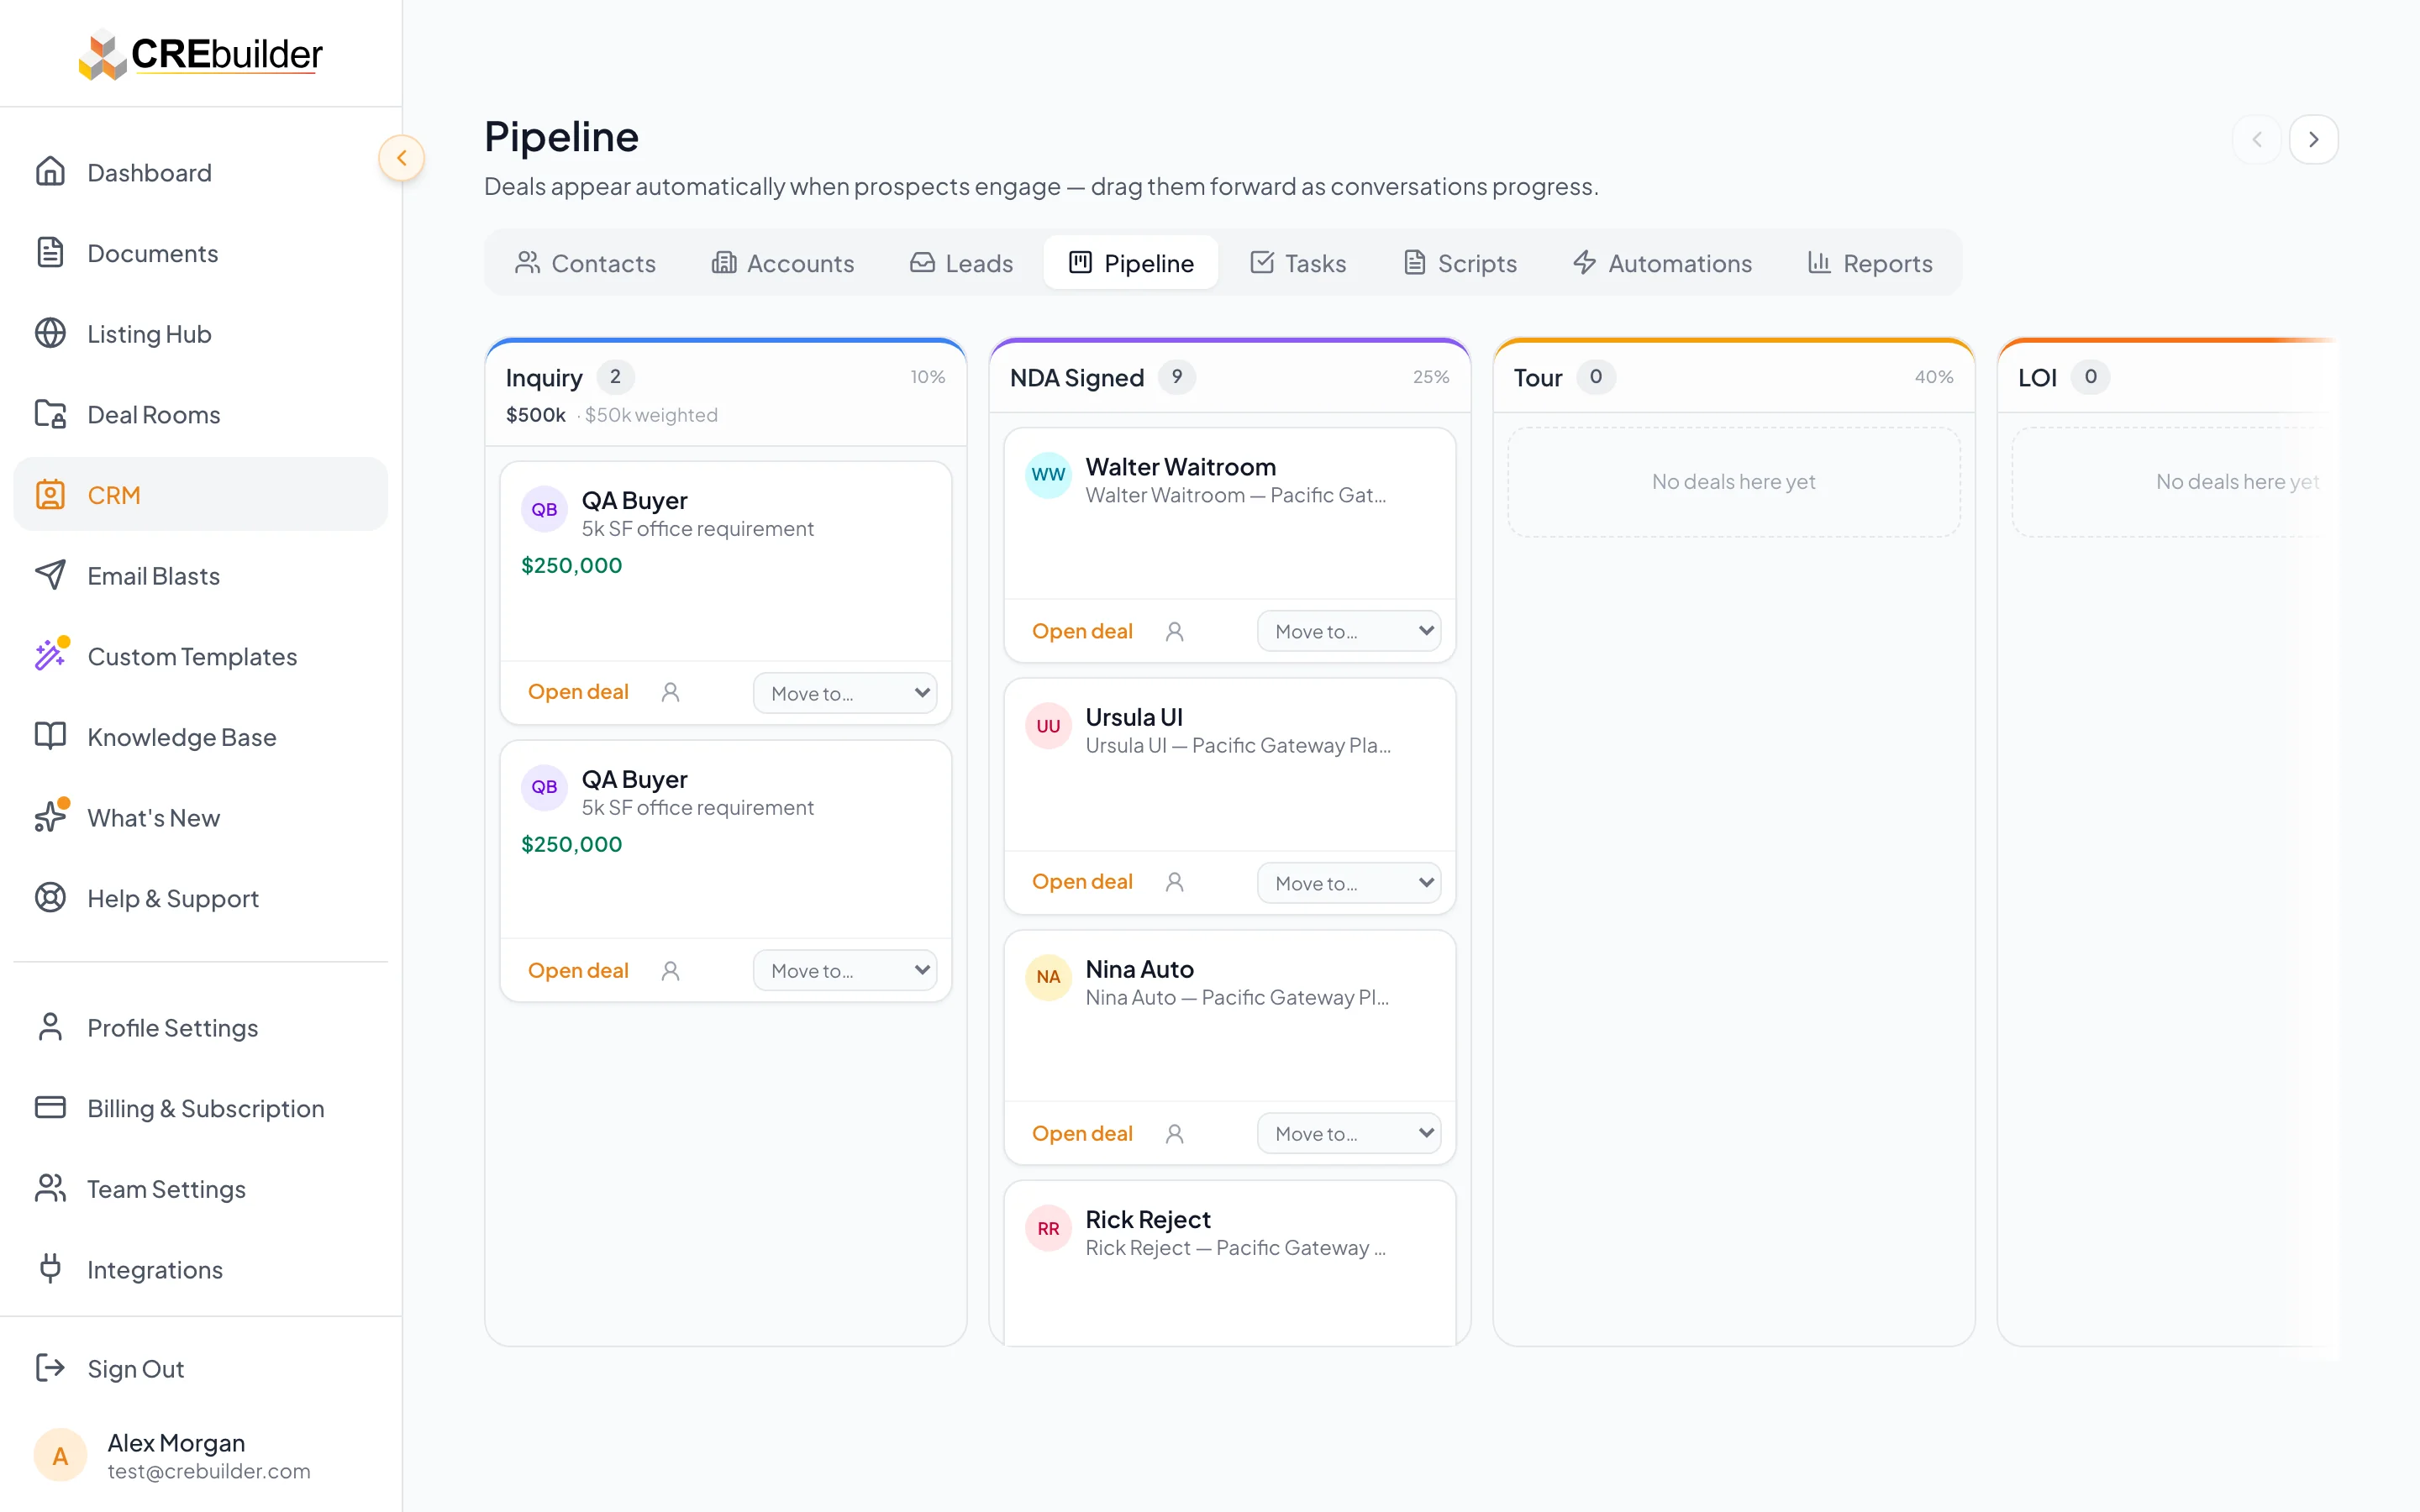Click the Knowledge Base book icon
The image size is (2420, 1512).
(50, 737)
